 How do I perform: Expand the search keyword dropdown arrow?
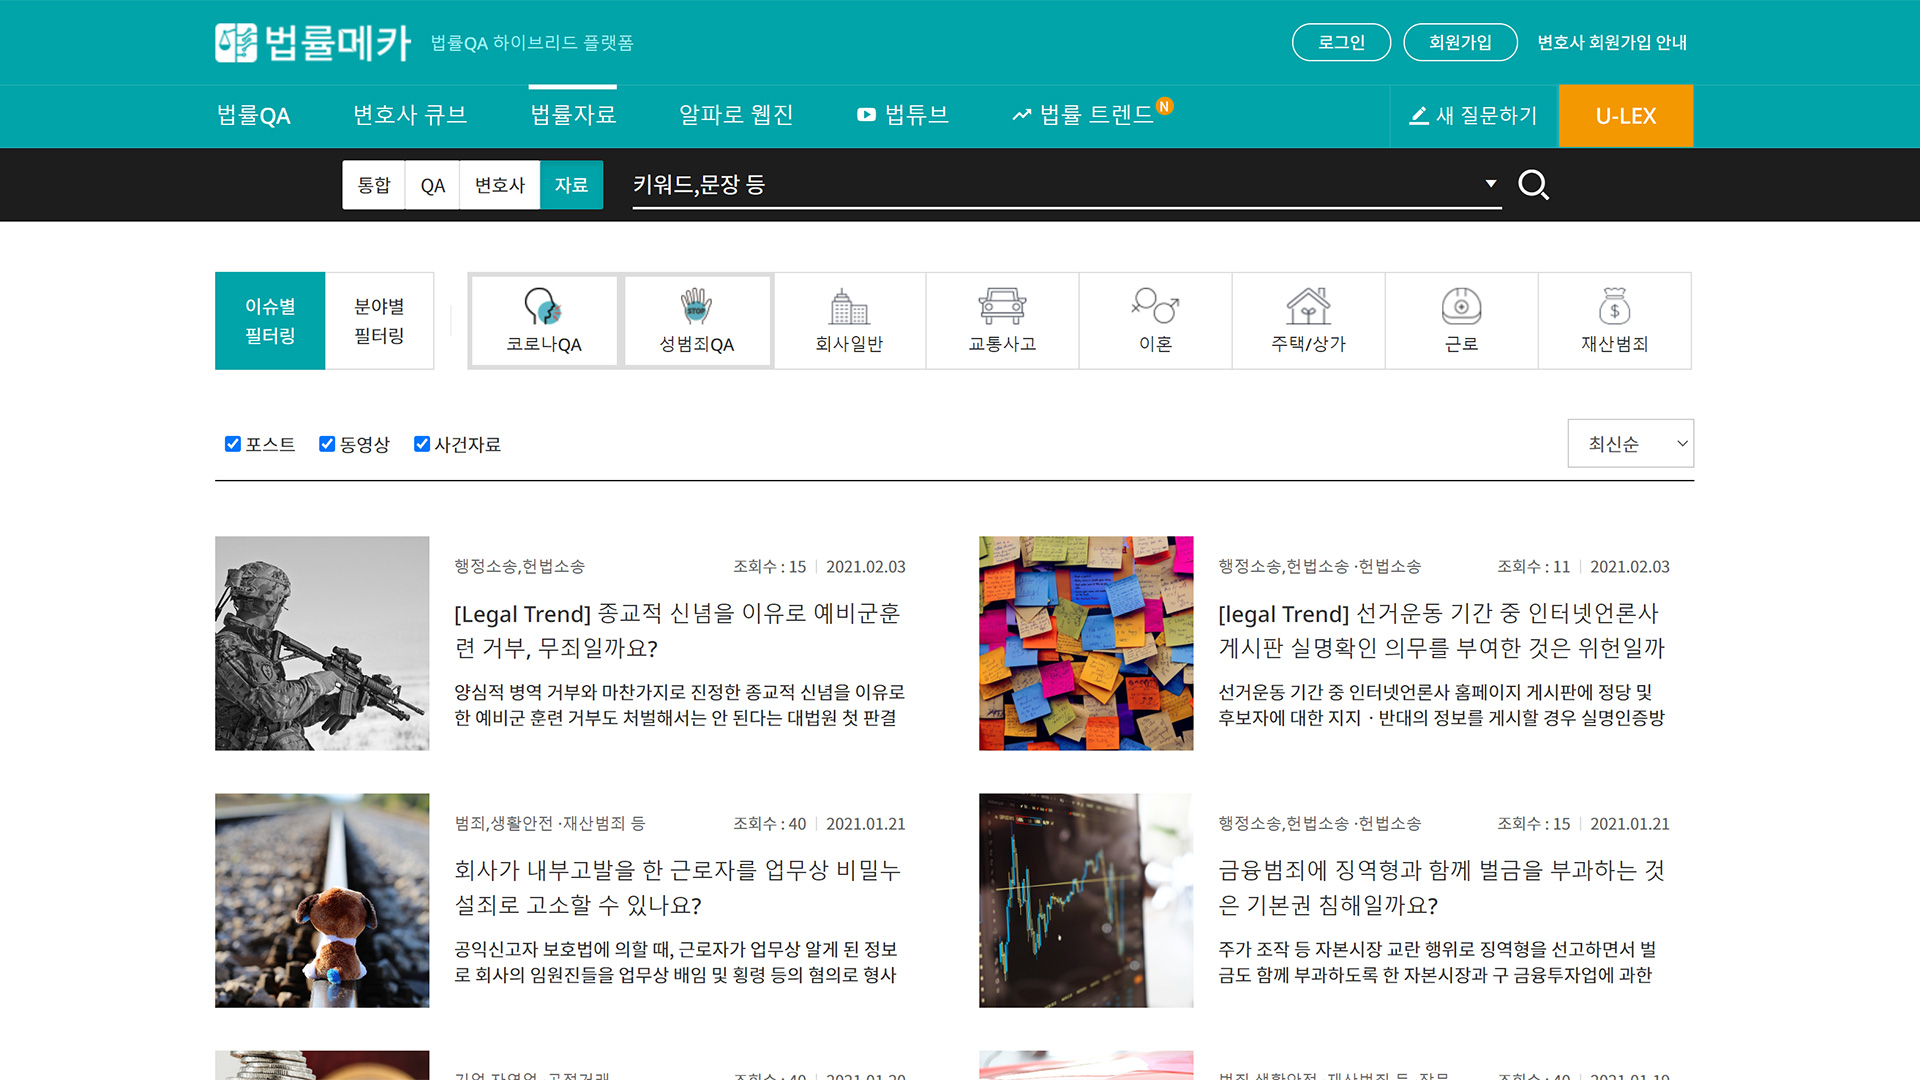1490,183
